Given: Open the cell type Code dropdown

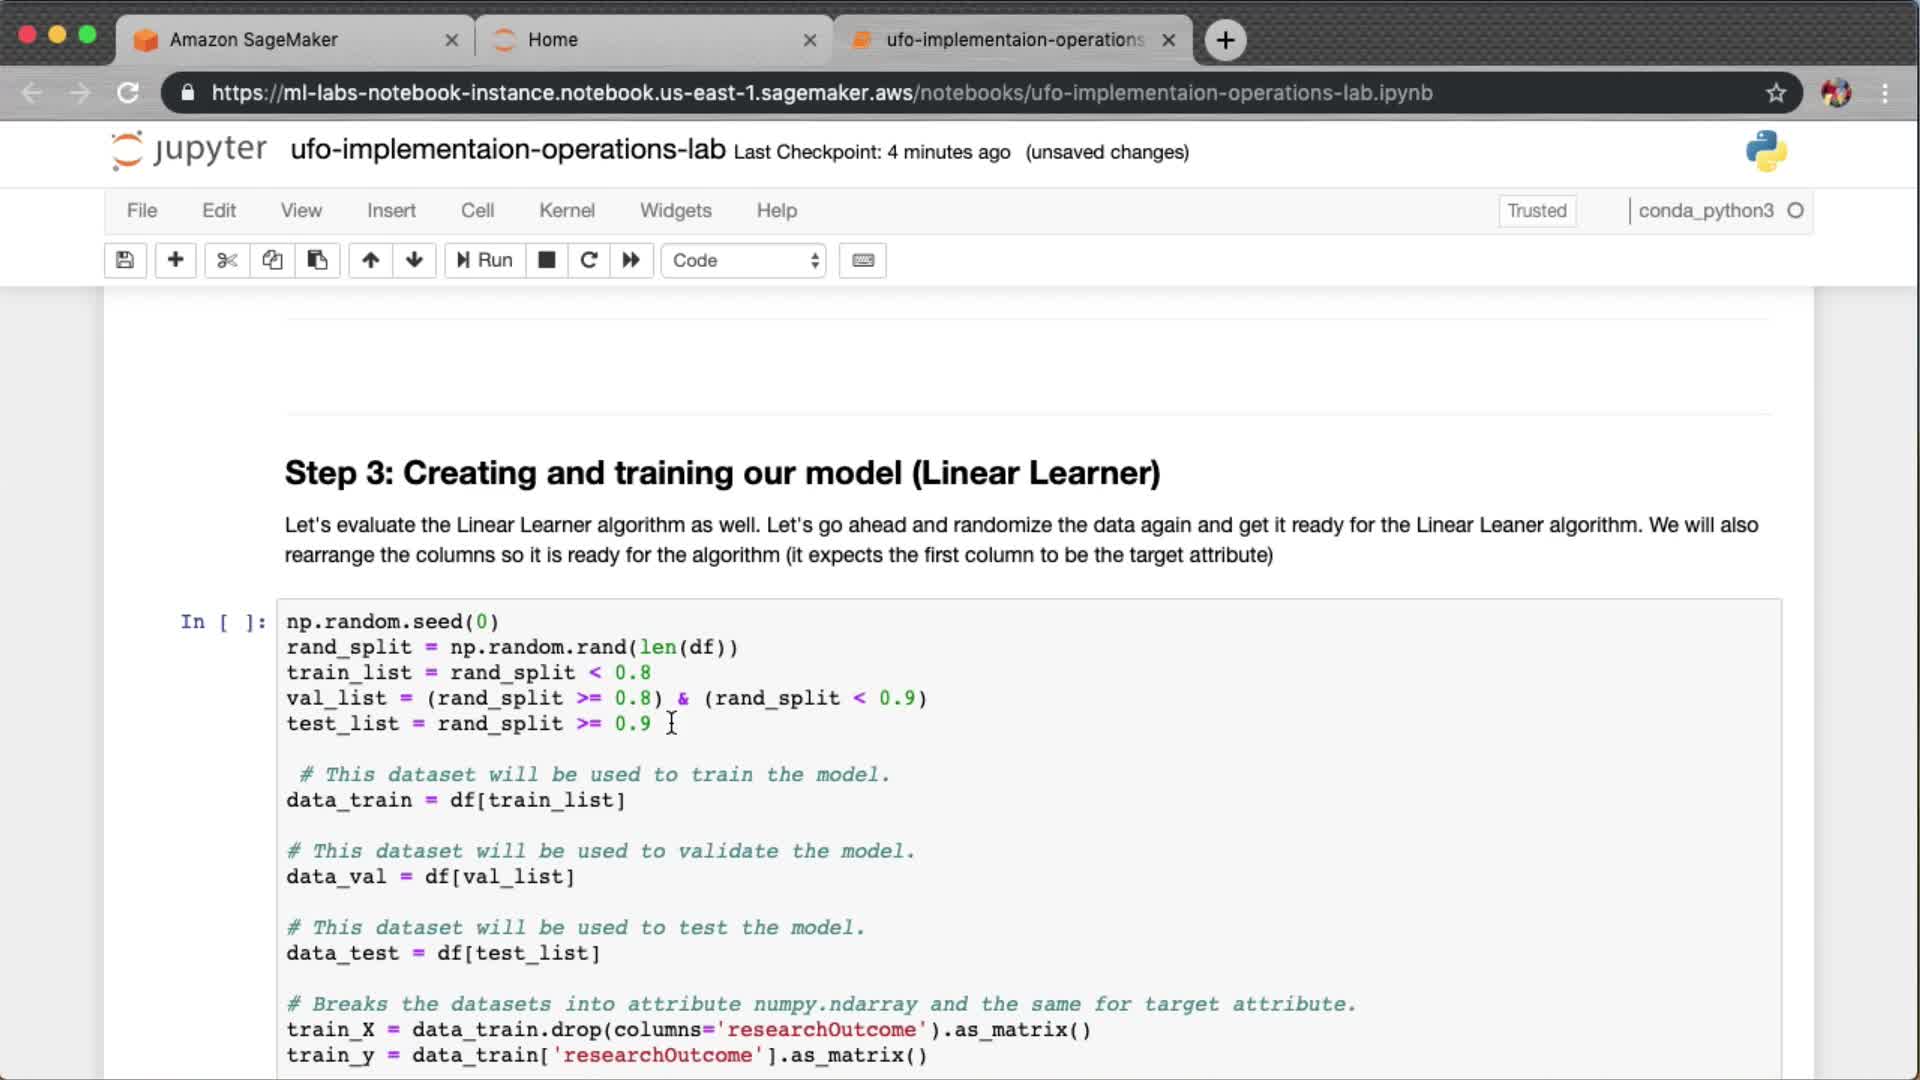Looking at the screenshot, I should [744, 260].
